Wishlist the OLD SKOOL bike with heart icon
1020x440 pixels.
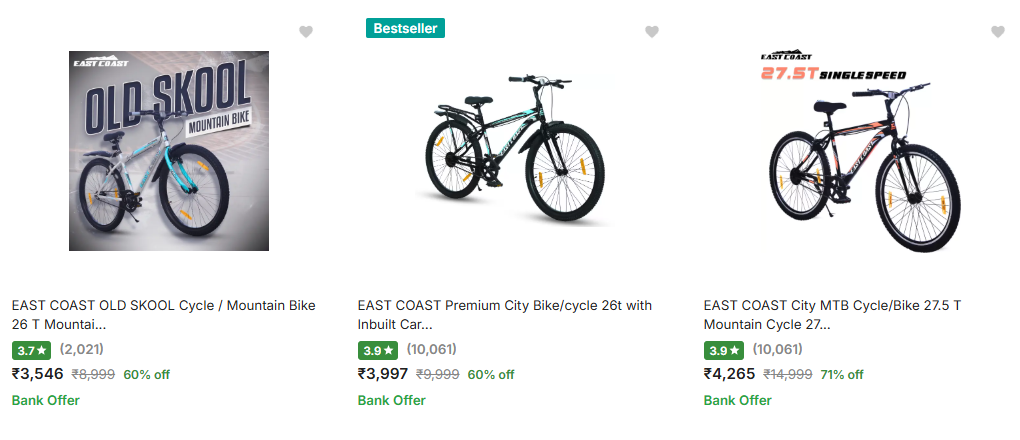[306, 31]
